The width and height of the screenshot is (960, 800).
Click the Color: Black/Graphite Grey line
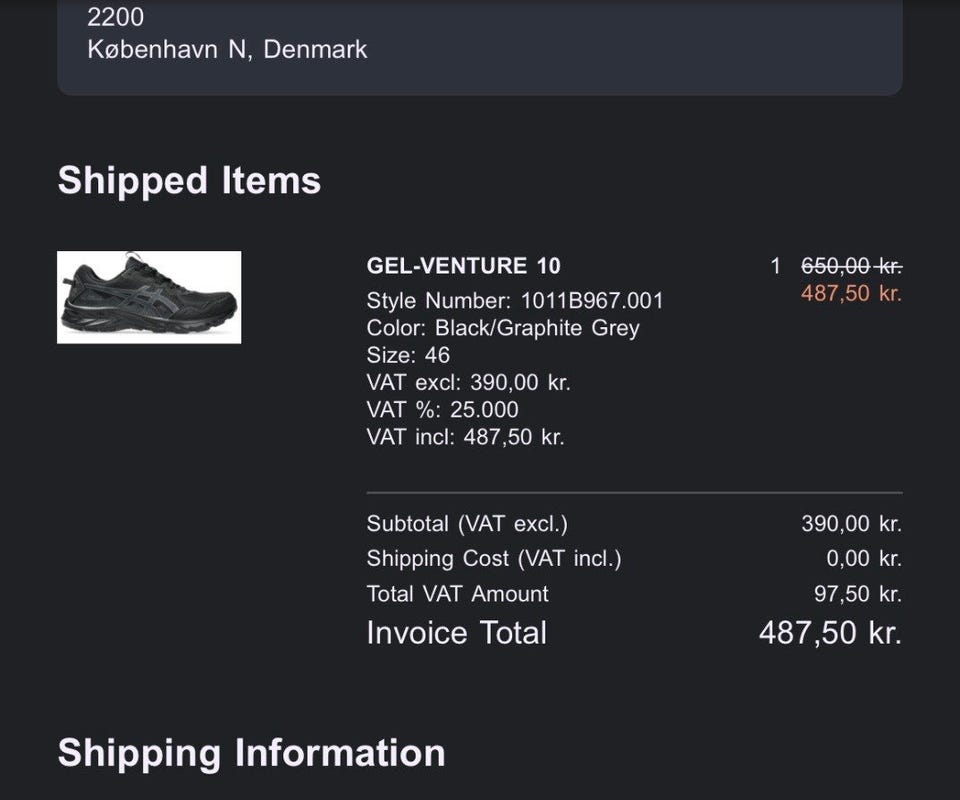pos(503,328)
